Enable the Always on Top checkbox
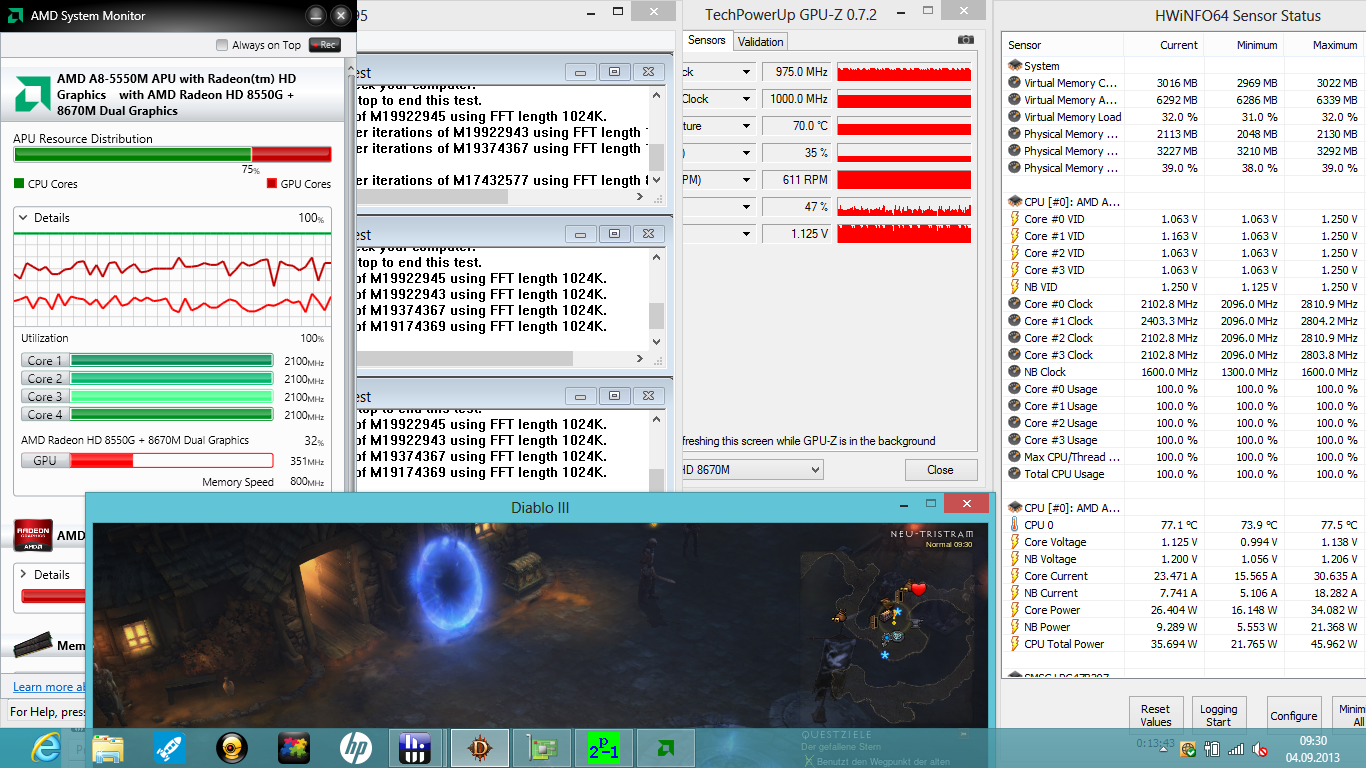Viewport: 1366px width, 768px height. pos(222,45)
